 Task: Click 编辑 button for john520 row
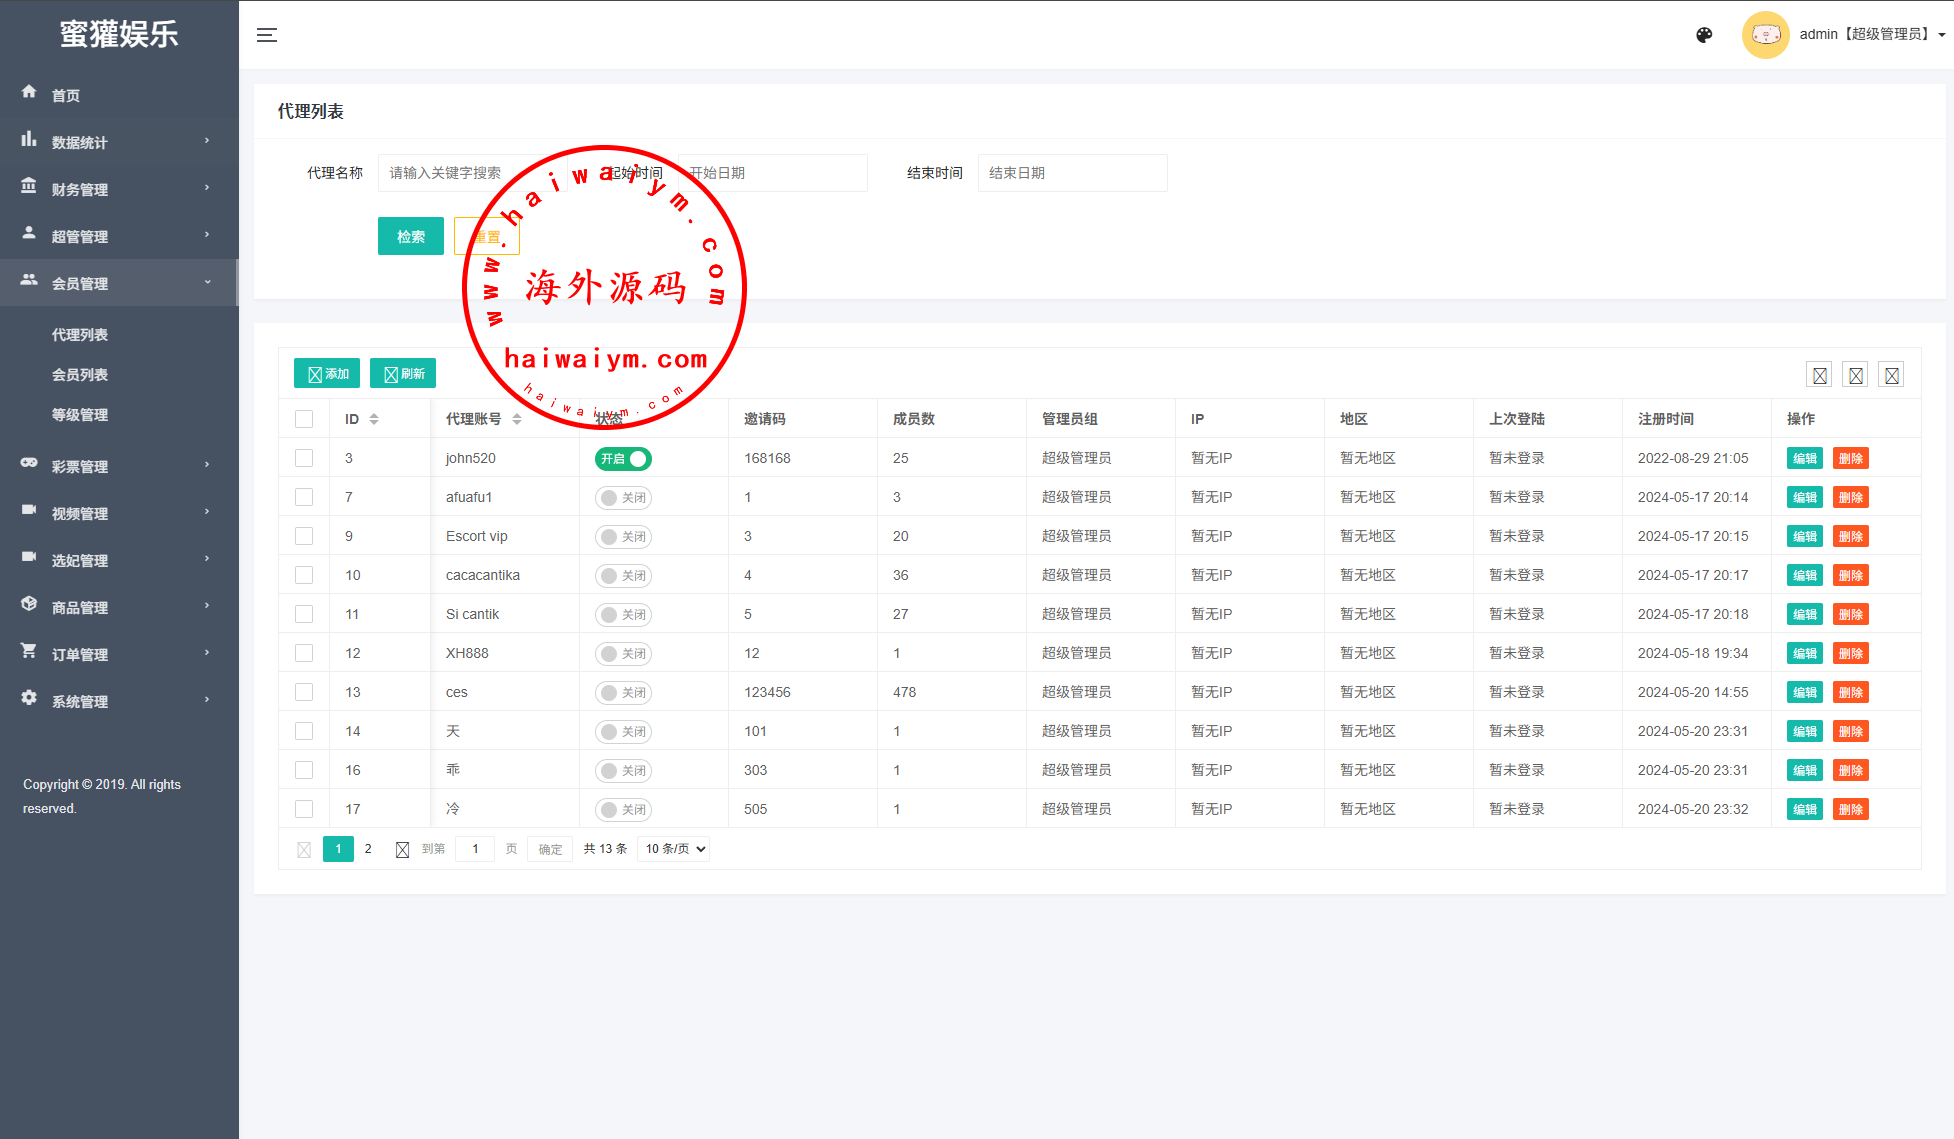(x=1804, y=459)
